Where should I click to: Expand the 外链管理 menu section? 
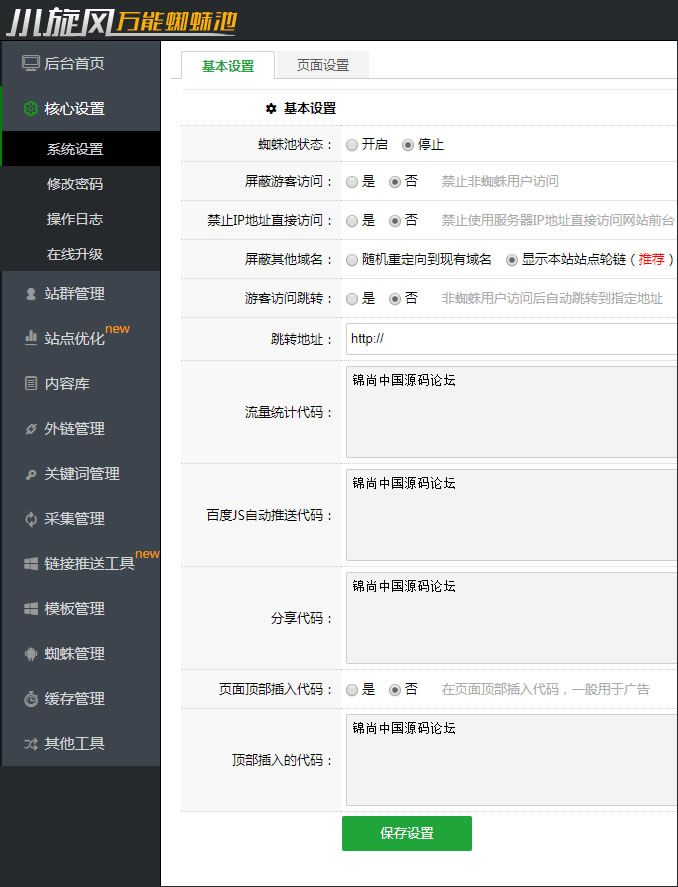[x=81, y=428]
